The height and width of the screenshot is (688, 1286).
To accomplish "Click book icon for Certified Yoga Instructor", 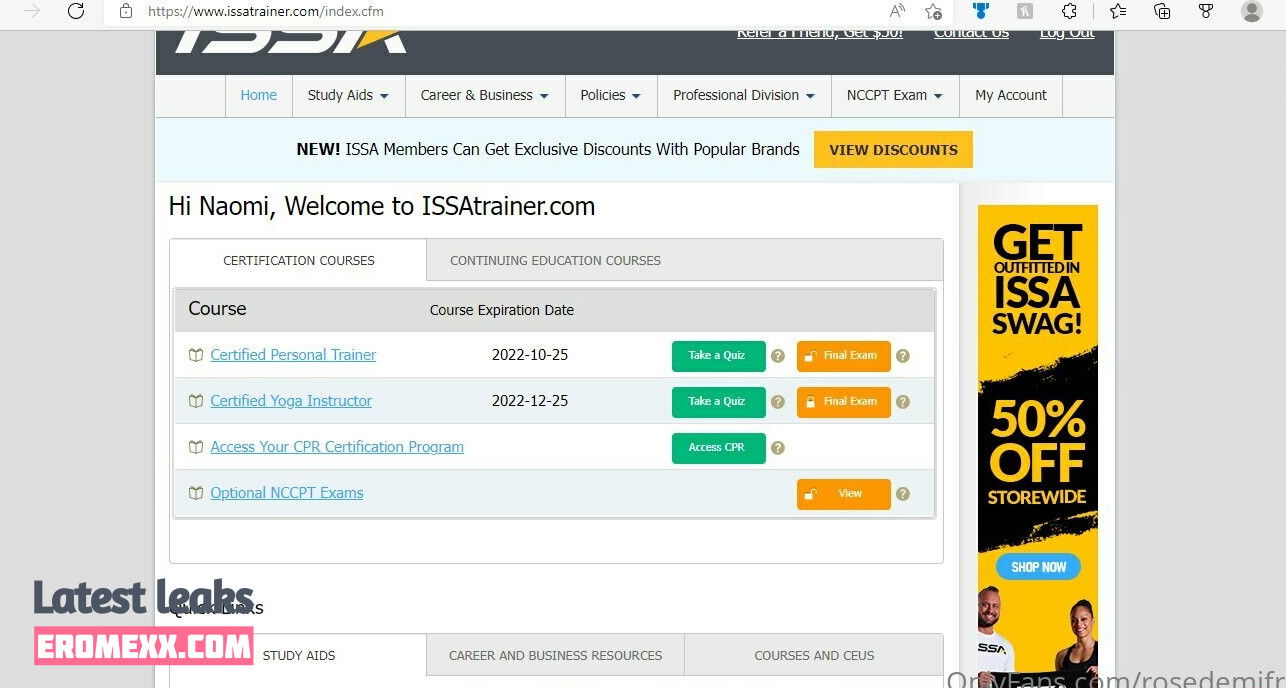I will 196,401.
